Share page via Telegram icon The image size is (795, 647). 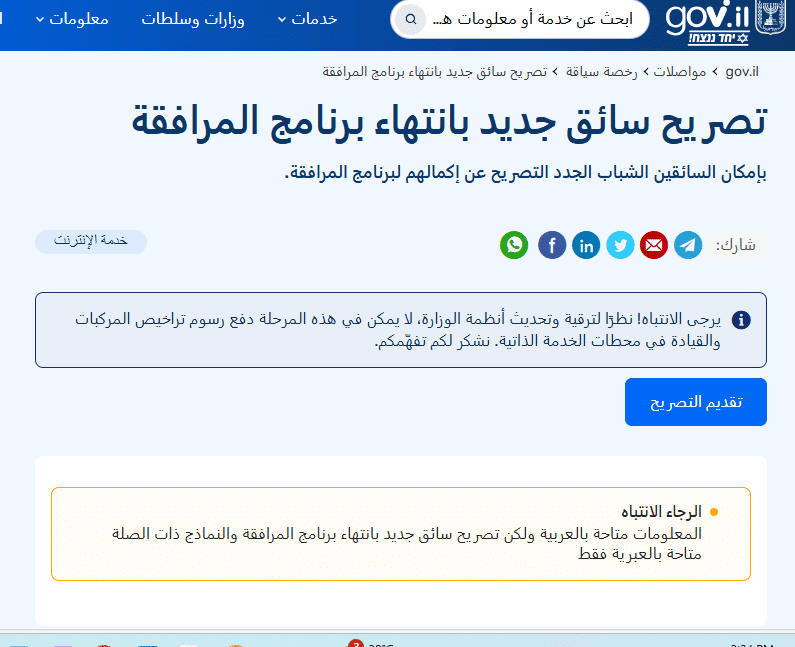tap(687, 245)
